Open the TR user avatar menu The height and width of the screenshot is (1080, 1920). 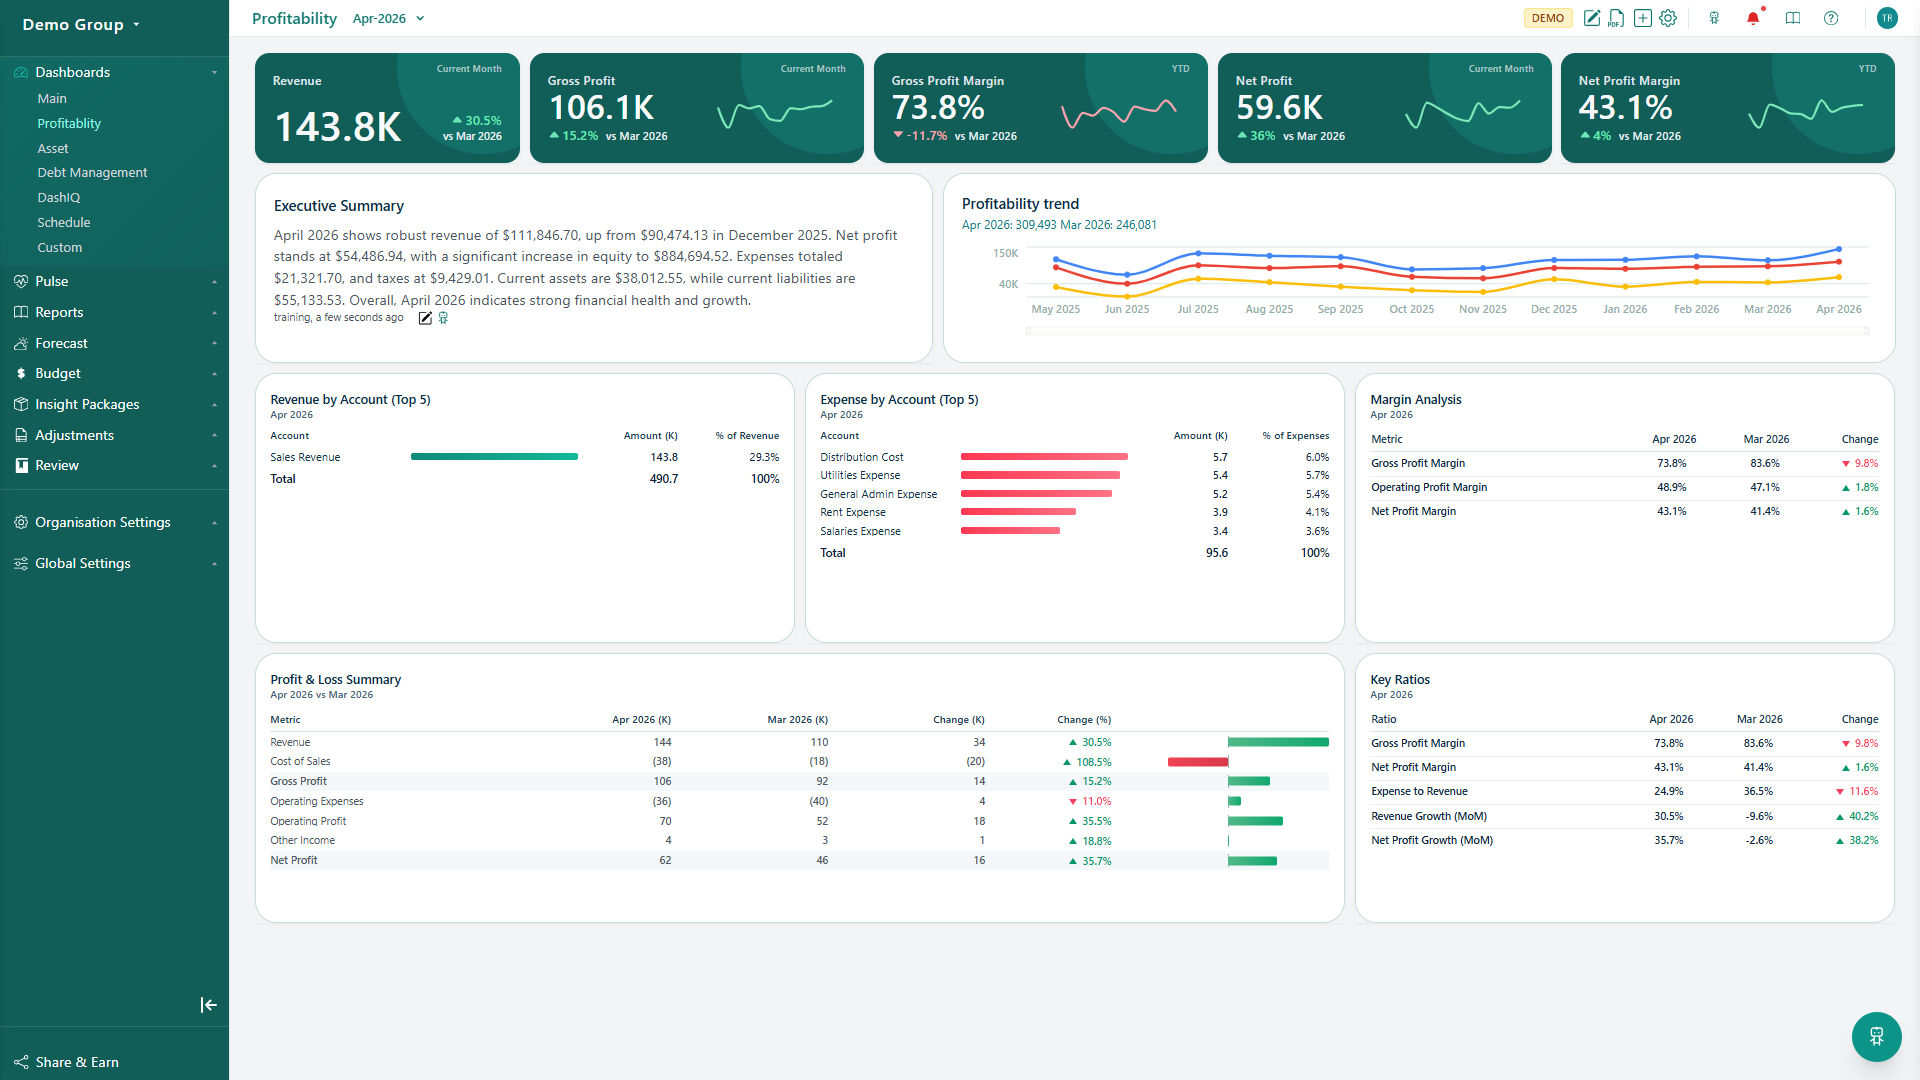point(1887,18)
